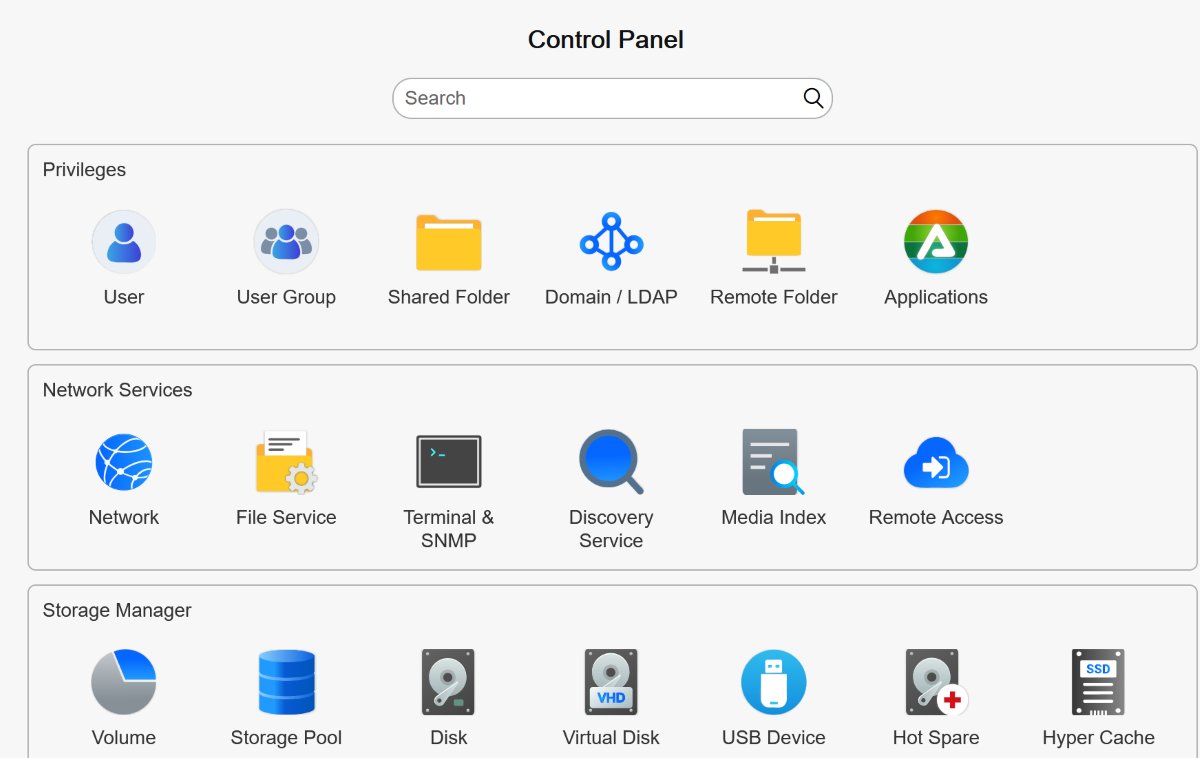Viewport: 1200px width, 758px height.
Task: Open Volume in Storage Manager
Action: [124, 682]
